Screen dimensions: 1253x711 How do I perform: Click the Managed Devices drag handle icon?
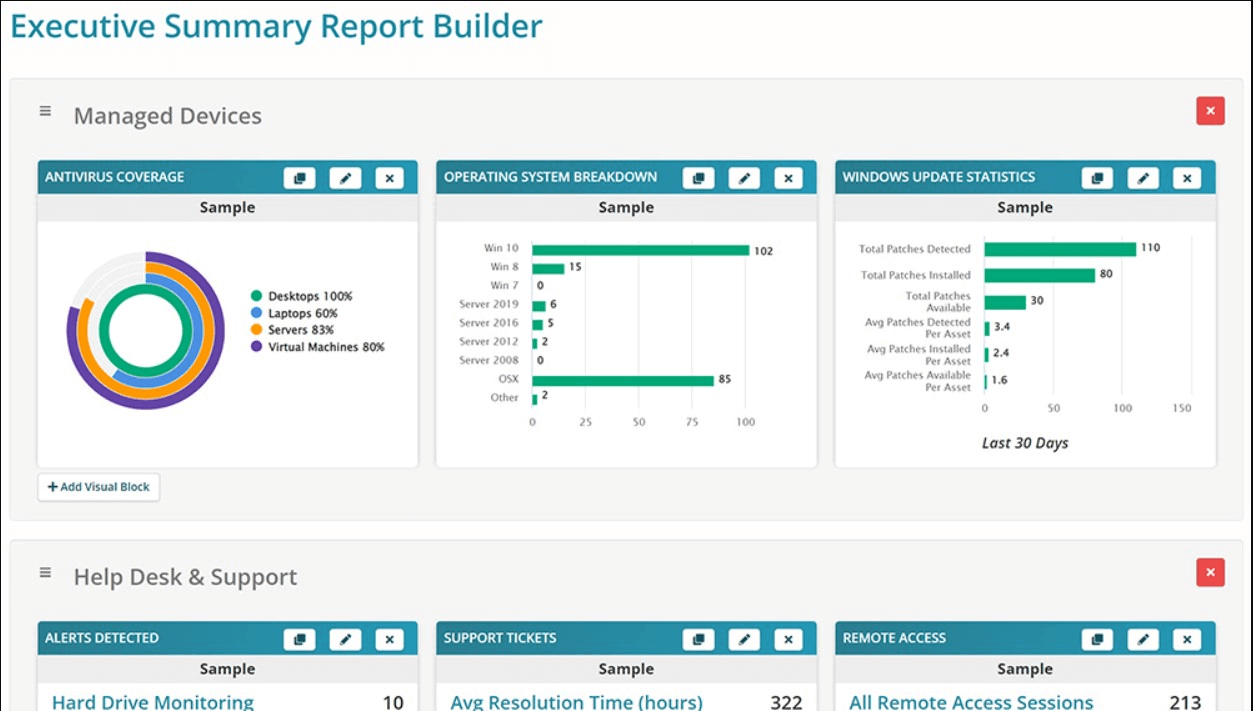45,111
